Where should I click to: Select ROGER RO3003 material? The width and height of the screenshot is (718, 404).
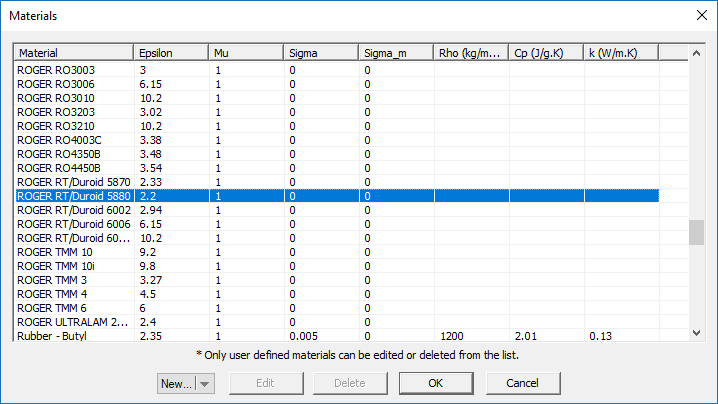[x=56, y=70]
